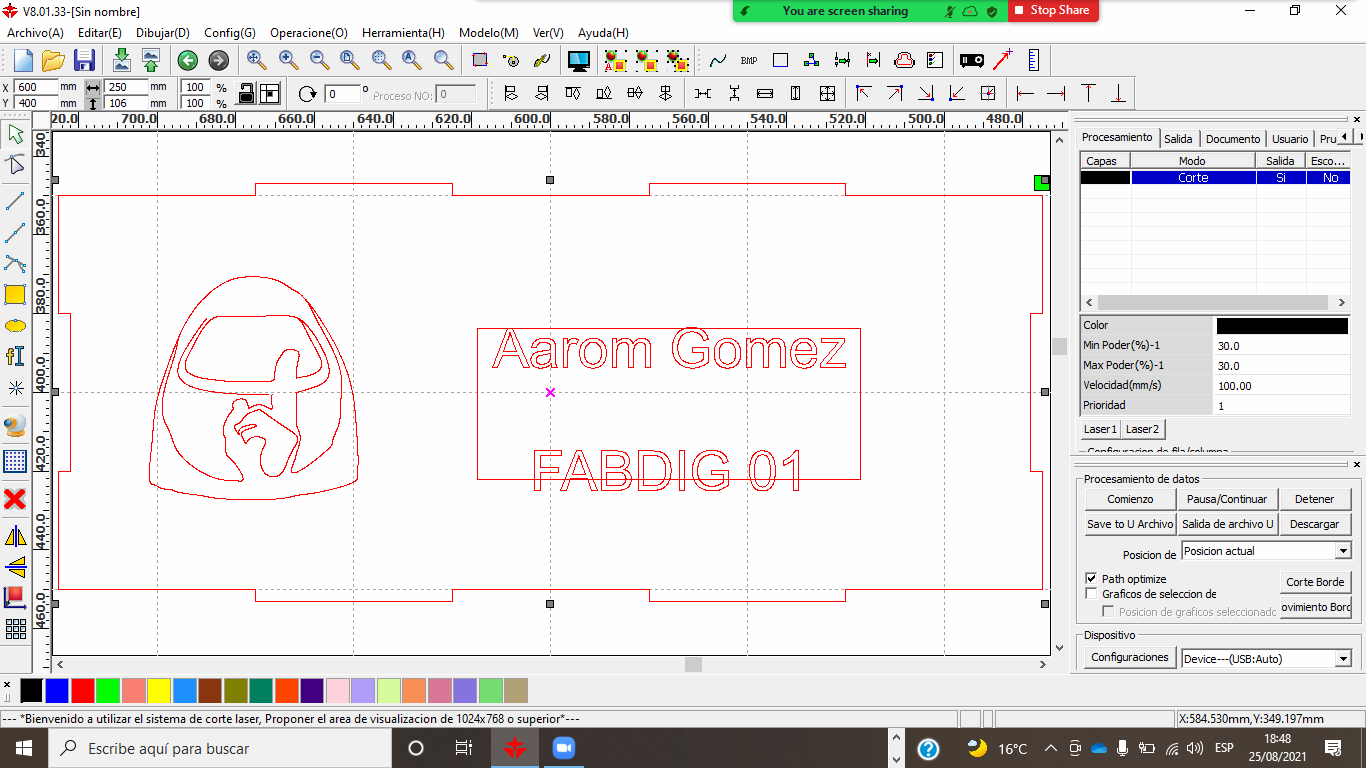Click Save to U Archivo button
The image size is (1366, 768).
(1130, 524)
